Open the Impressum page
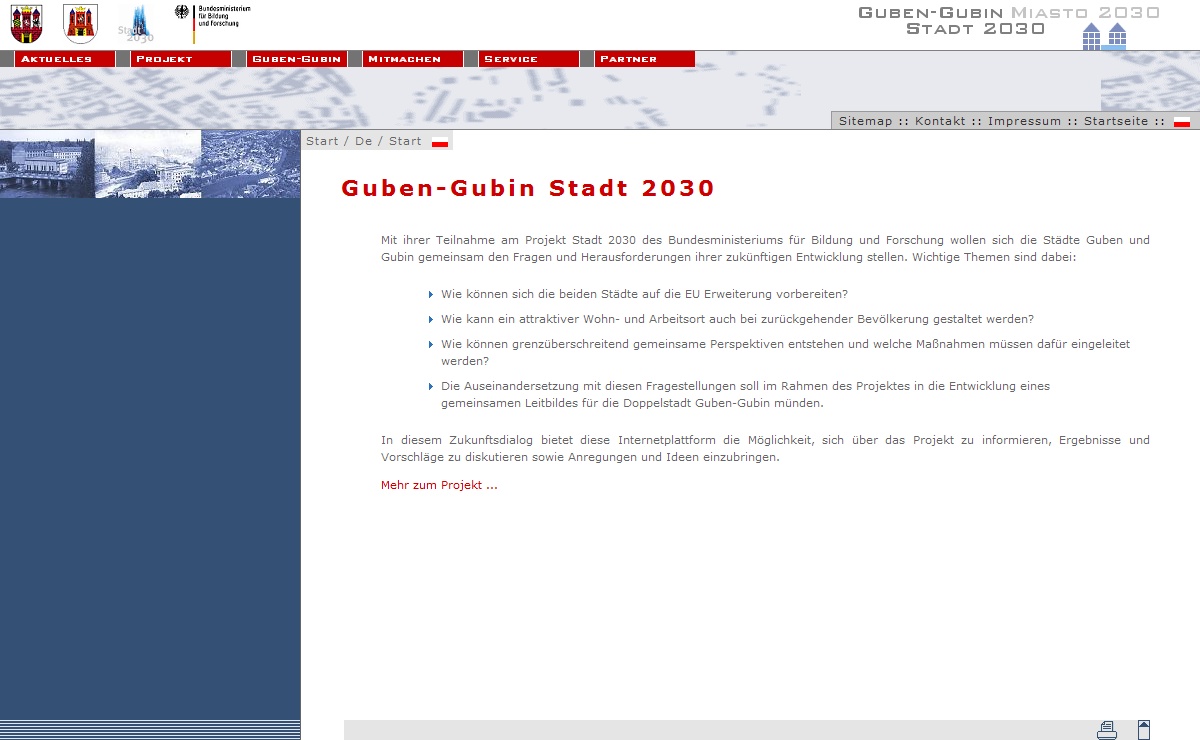1200x740 pixels. [x=1024, y=121]
